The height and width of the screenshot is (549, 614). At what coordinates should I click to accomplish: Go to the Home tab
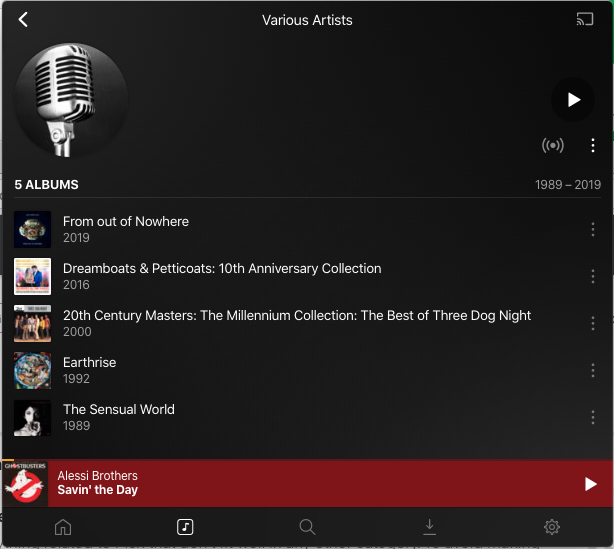pos(63,527)
